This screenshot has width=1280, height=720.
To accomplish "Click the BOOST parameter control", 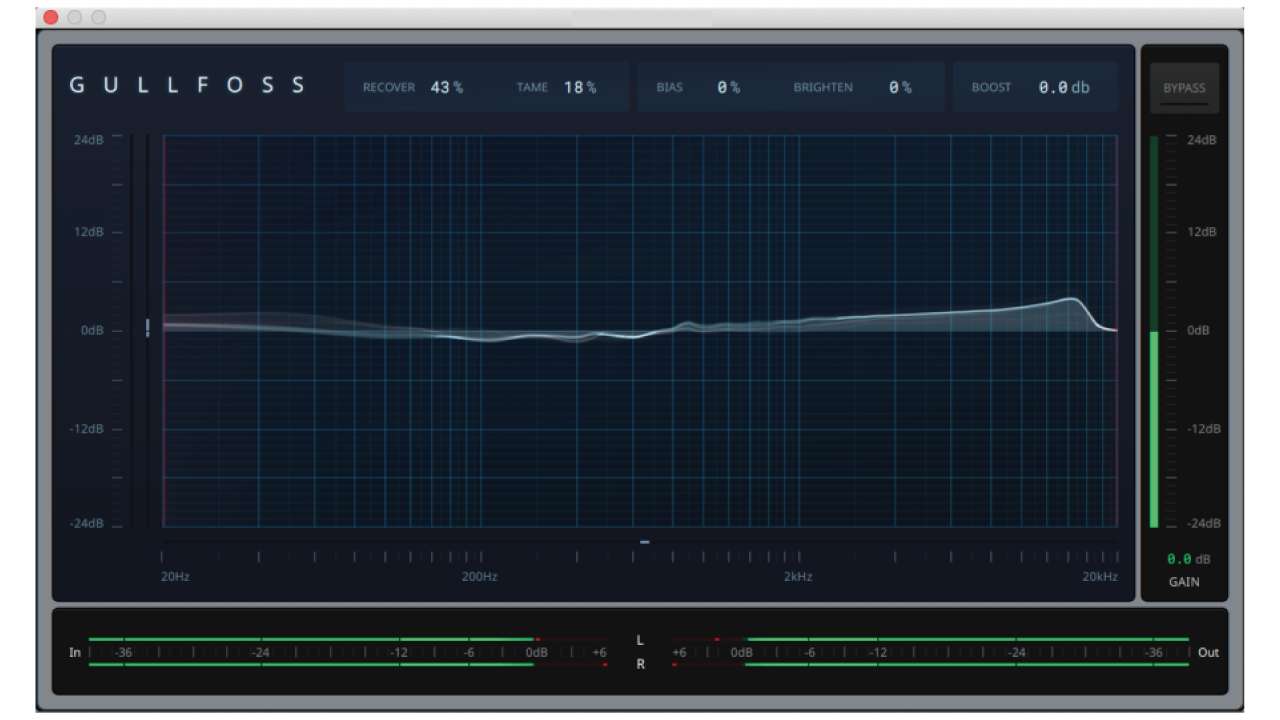I will pyautogui.click(x=994, y=87).
